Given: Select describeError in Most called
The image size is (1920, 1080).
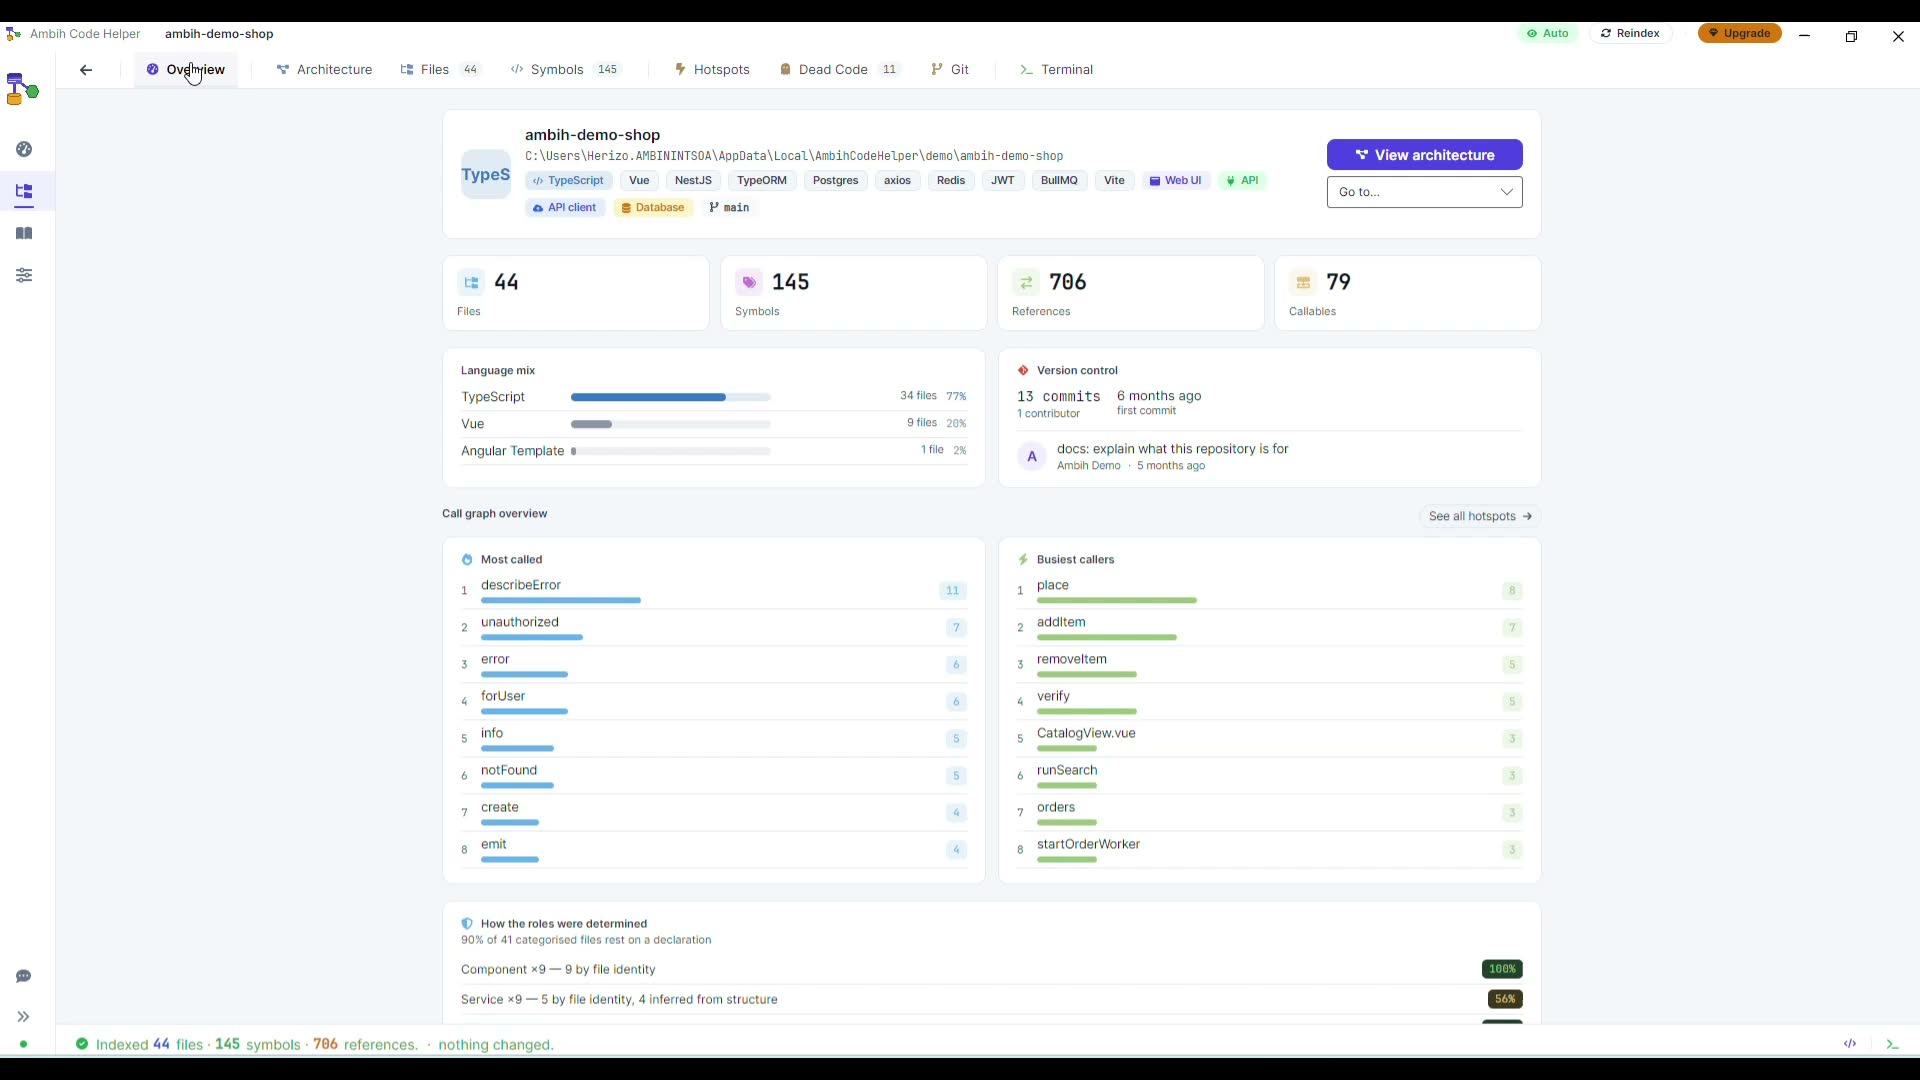Looking at the screenshot, I should 714,591.
